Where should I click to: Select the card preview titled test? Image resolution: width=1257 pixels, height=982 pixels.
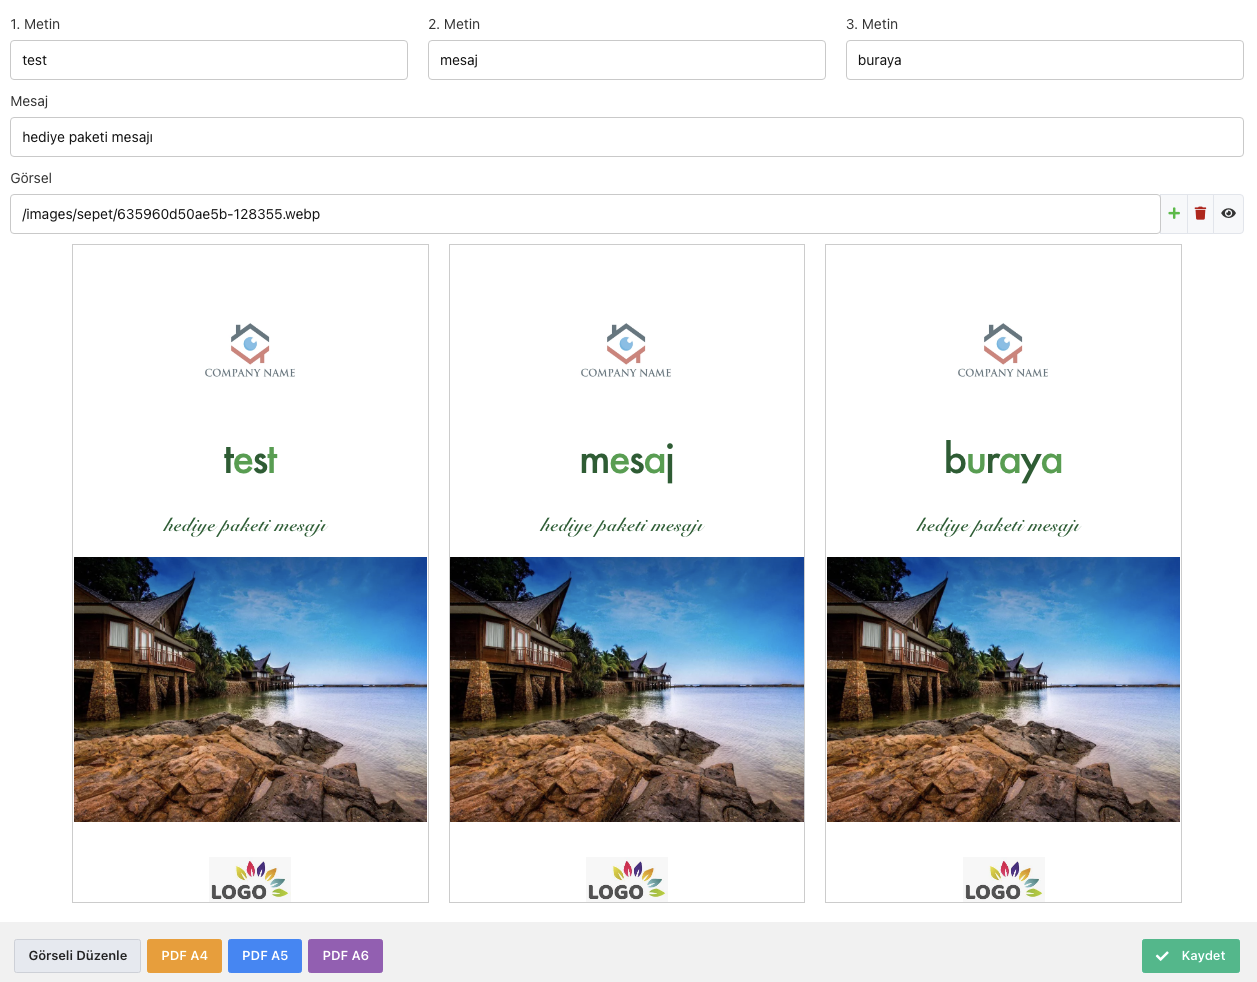tap(250, 573)
